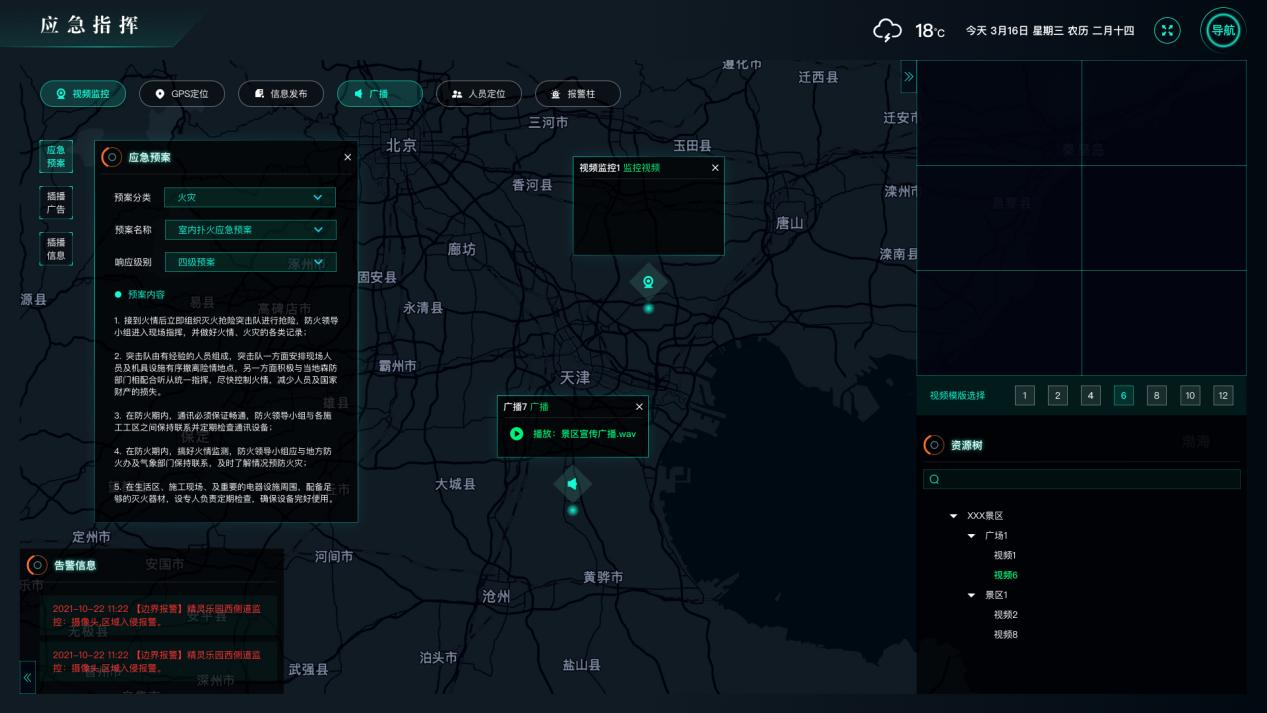
Task: Open the 导航 round button
Action: point(1223,30)
